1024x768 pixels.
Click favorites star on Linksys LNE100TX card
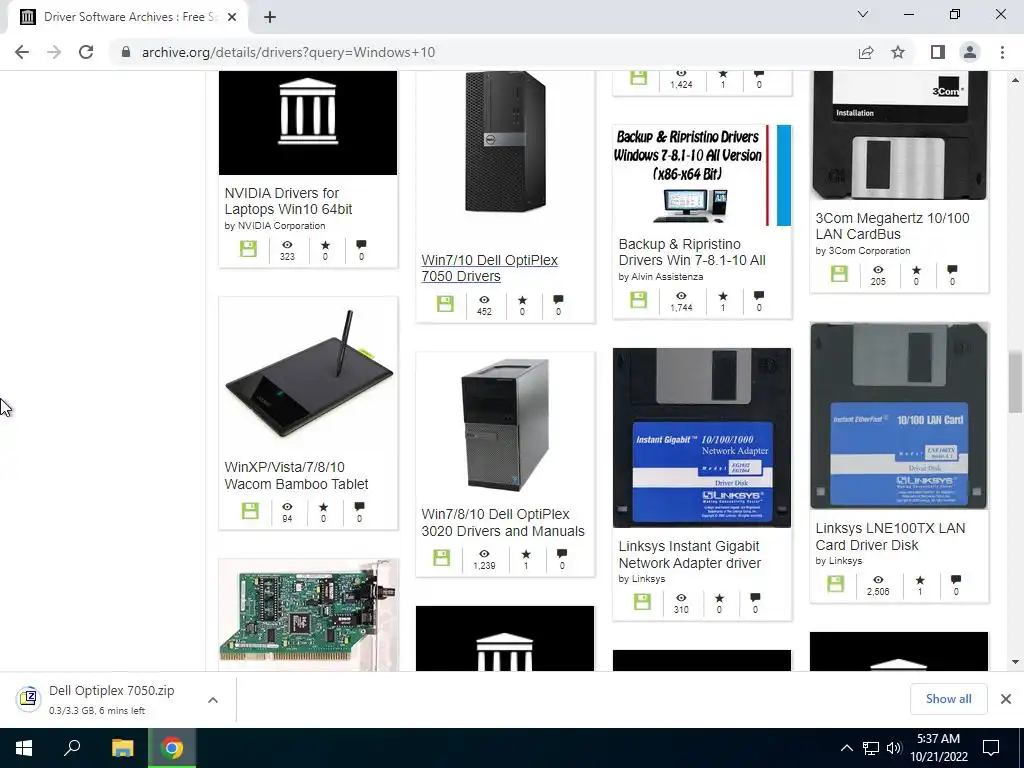tap(920, 580)
